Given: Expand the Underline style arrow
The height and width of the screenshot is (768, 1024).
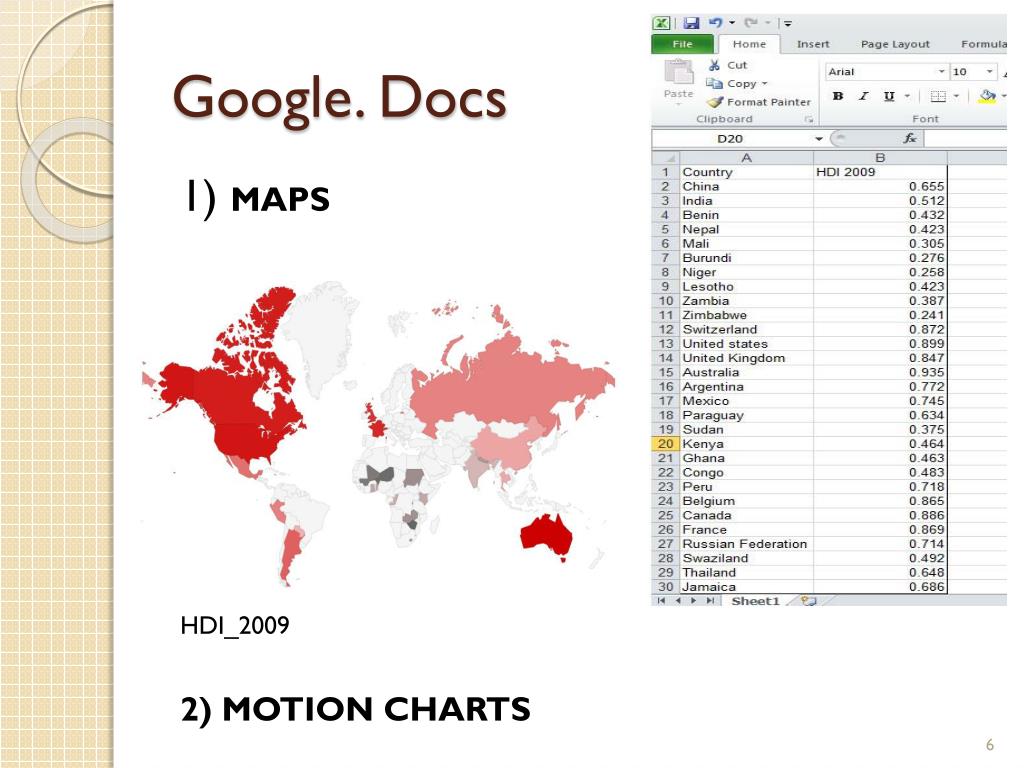Looking at the screenshot, I should tap(907, 96).
